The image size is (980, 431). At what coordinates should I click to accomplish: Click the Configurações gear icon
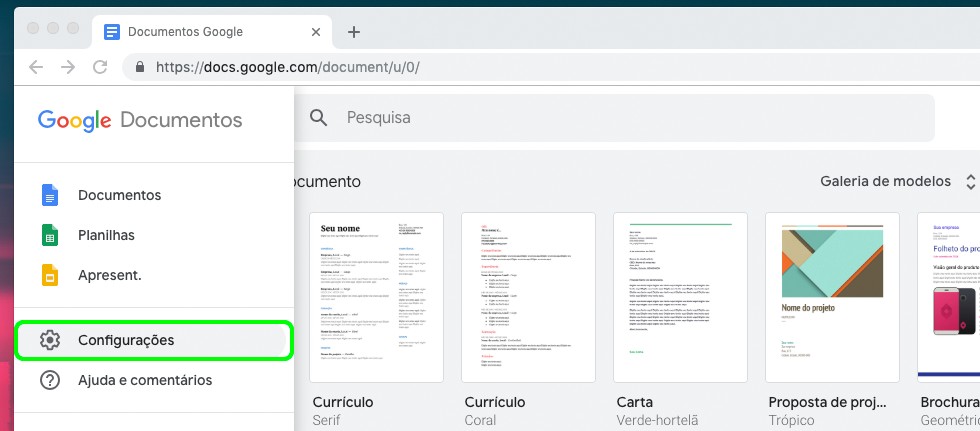click(50, 340)
